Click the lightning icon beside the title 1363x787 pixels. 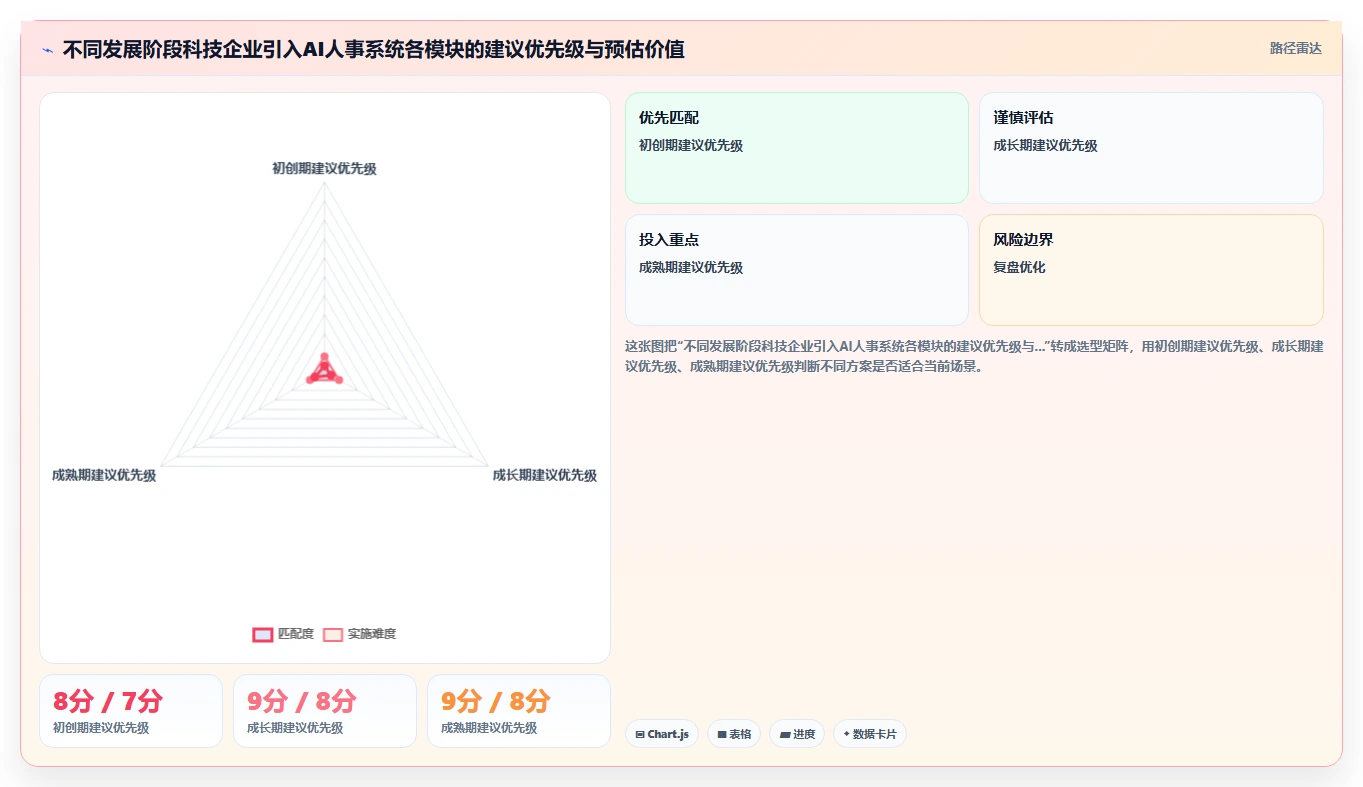pyautogui.click(x=47, y=50)
